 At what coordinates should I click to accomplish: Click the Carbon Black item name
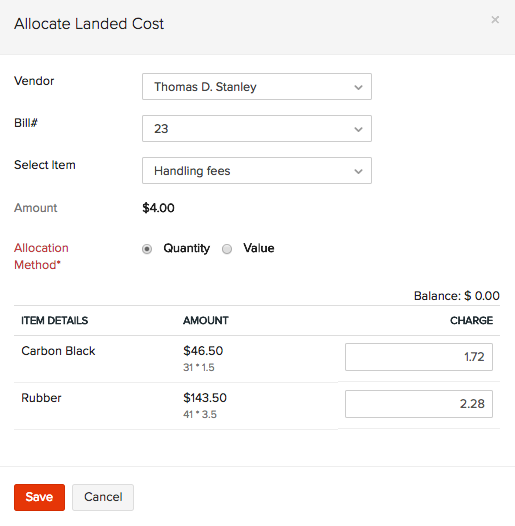[58, 351]
